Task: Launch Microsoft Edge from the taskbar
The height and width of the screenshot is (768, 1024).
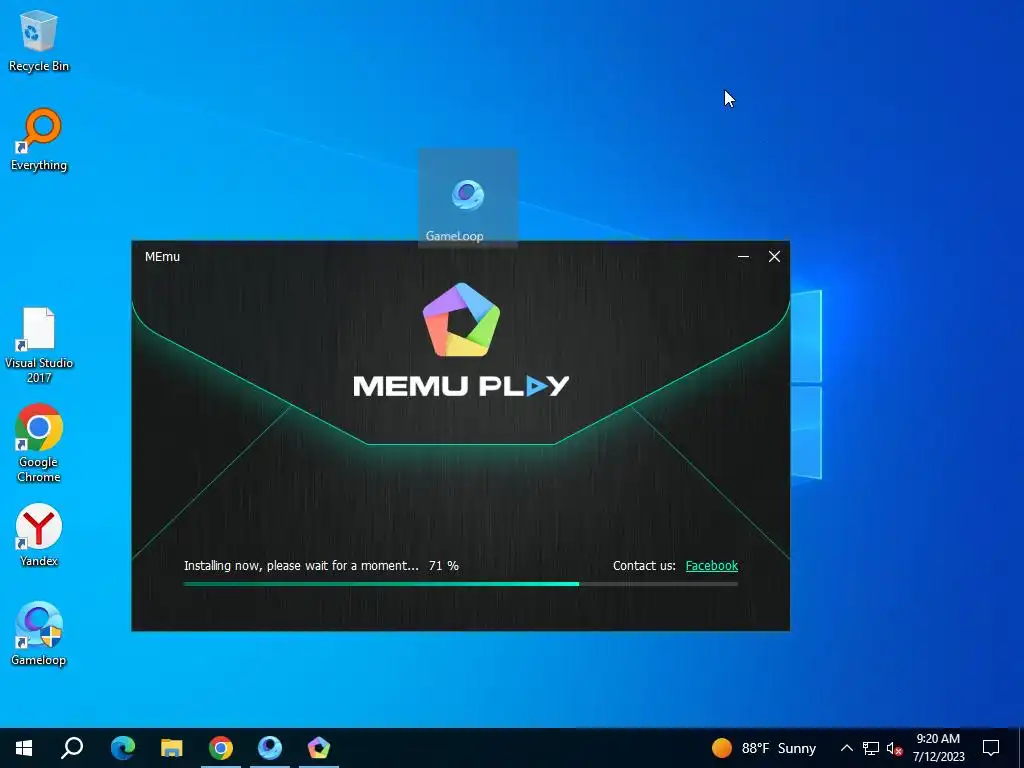Action: [x=122, y=748]
